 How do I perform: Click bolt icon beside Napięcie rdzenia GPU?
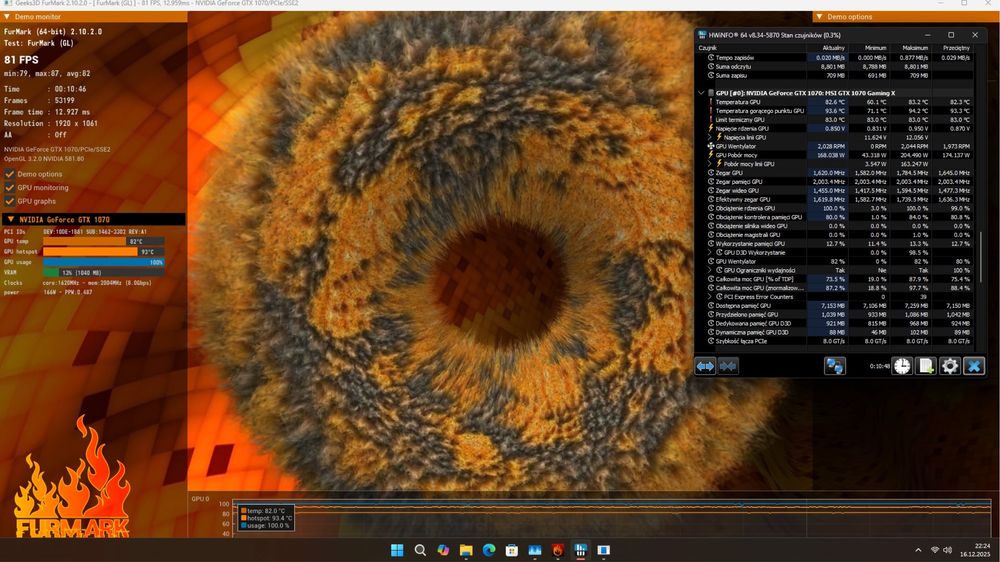(710, 128)
